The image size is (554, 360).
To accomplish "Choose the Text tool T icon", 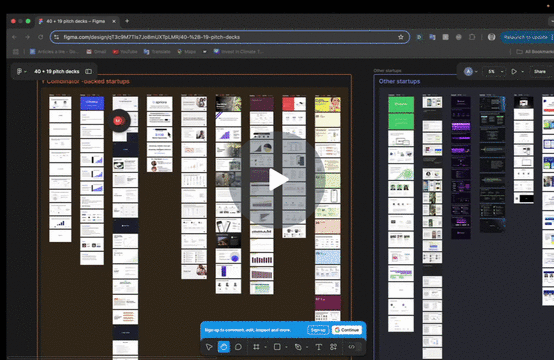I will point(319,347).
